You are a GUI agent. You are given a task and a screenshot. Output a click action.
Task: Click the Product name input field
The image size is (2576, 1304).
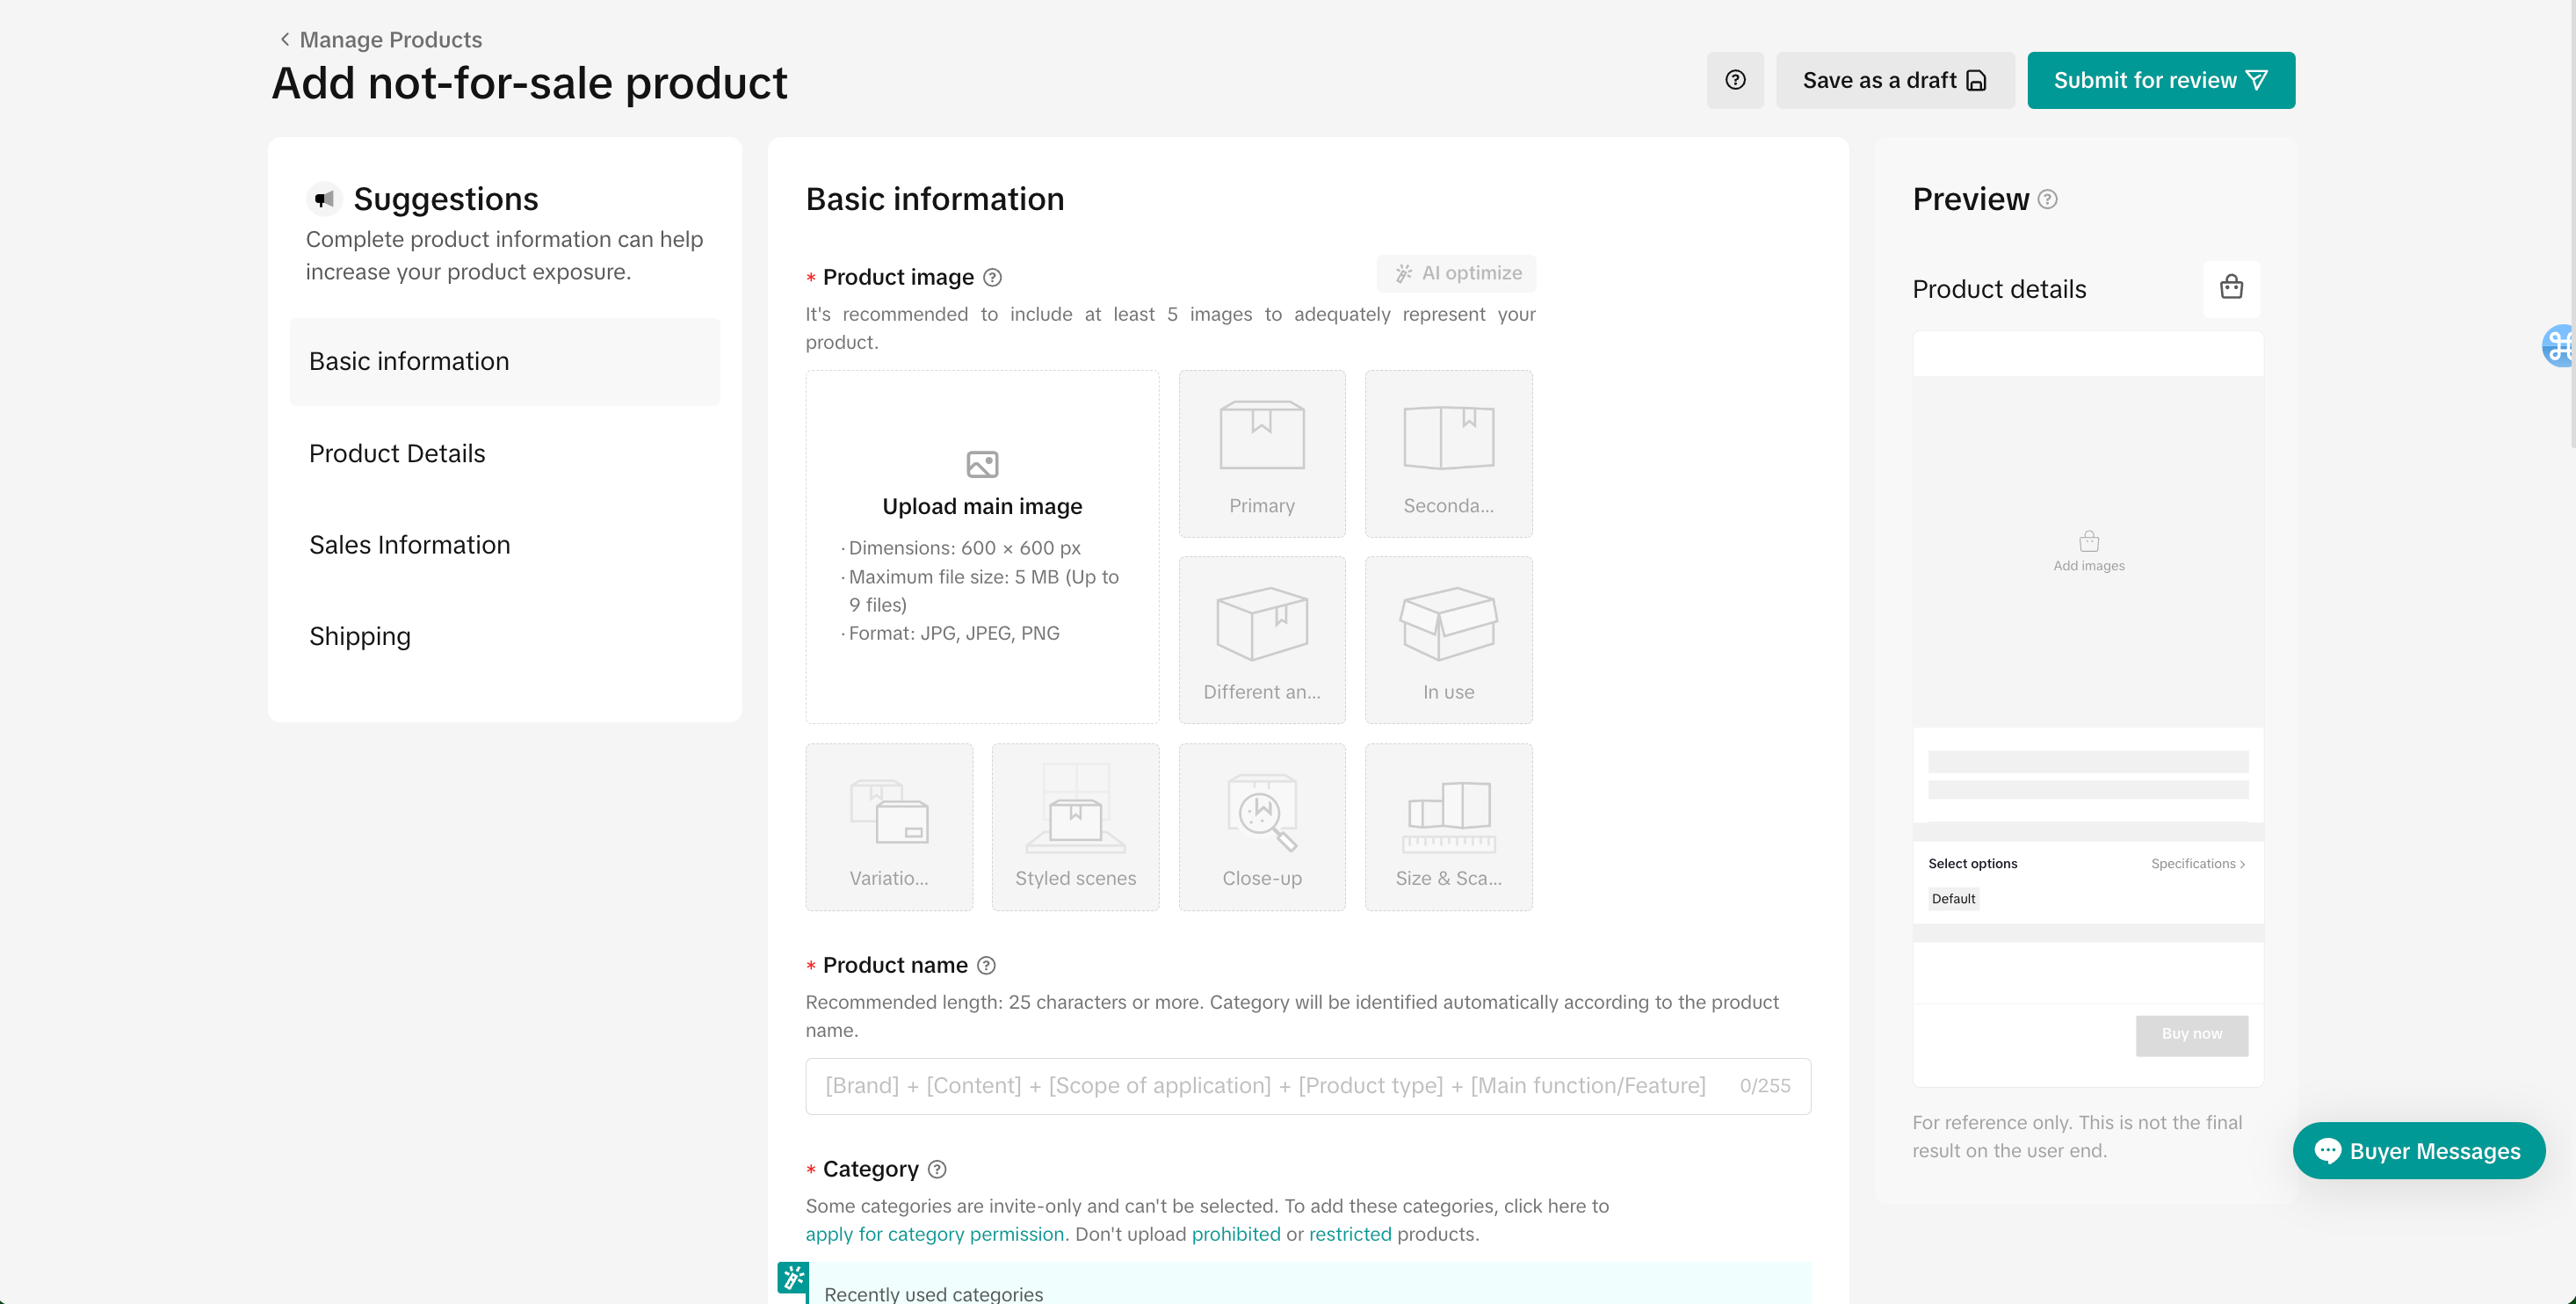(x=1265, y=1086)
